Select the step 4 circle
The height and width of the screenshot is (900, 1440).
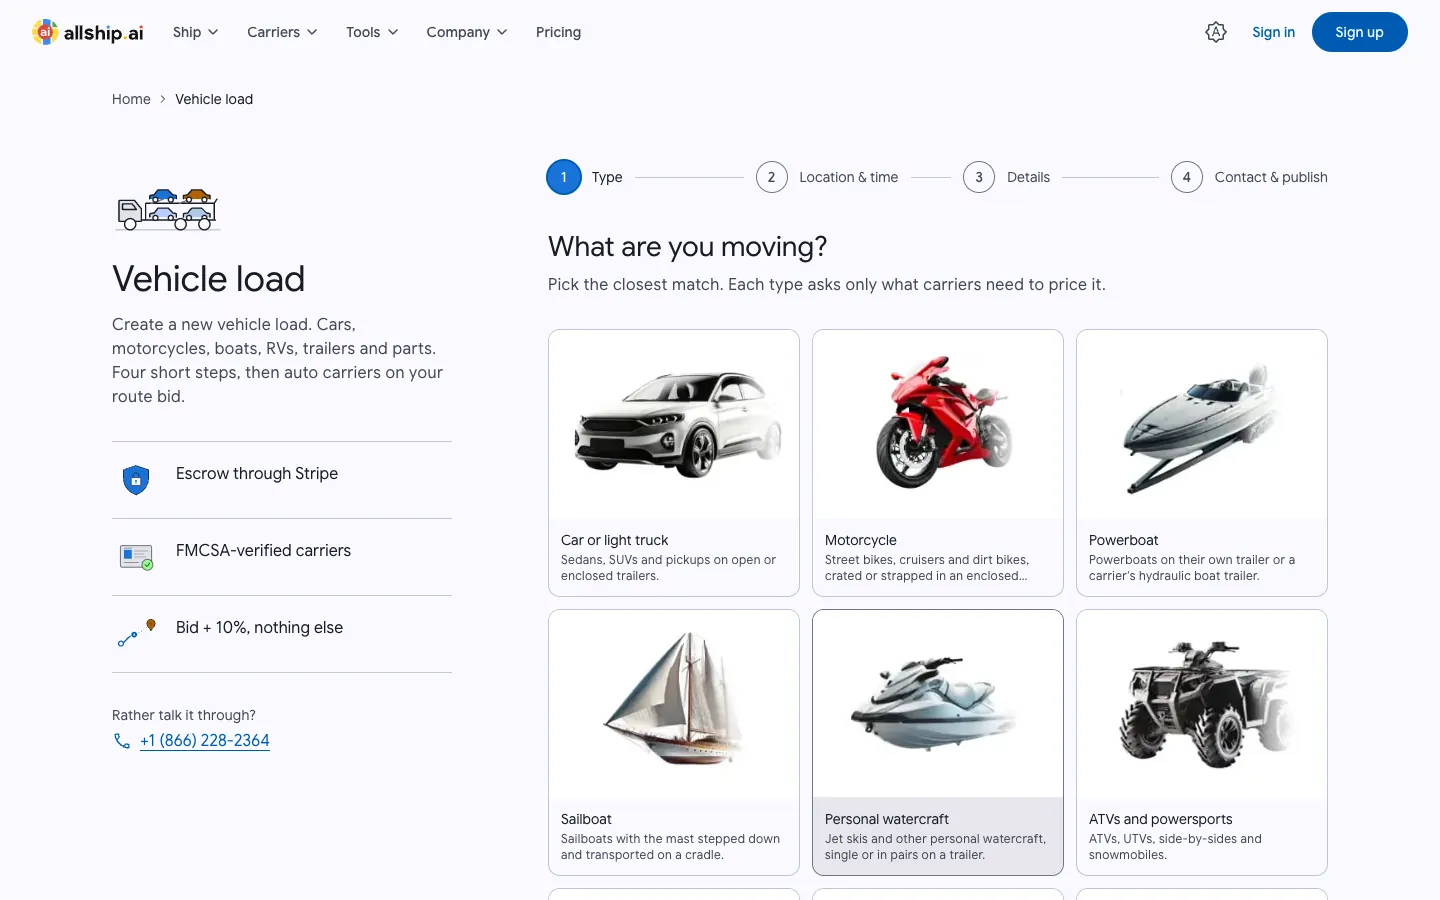pyautogui.click(x=1187, y=177)
